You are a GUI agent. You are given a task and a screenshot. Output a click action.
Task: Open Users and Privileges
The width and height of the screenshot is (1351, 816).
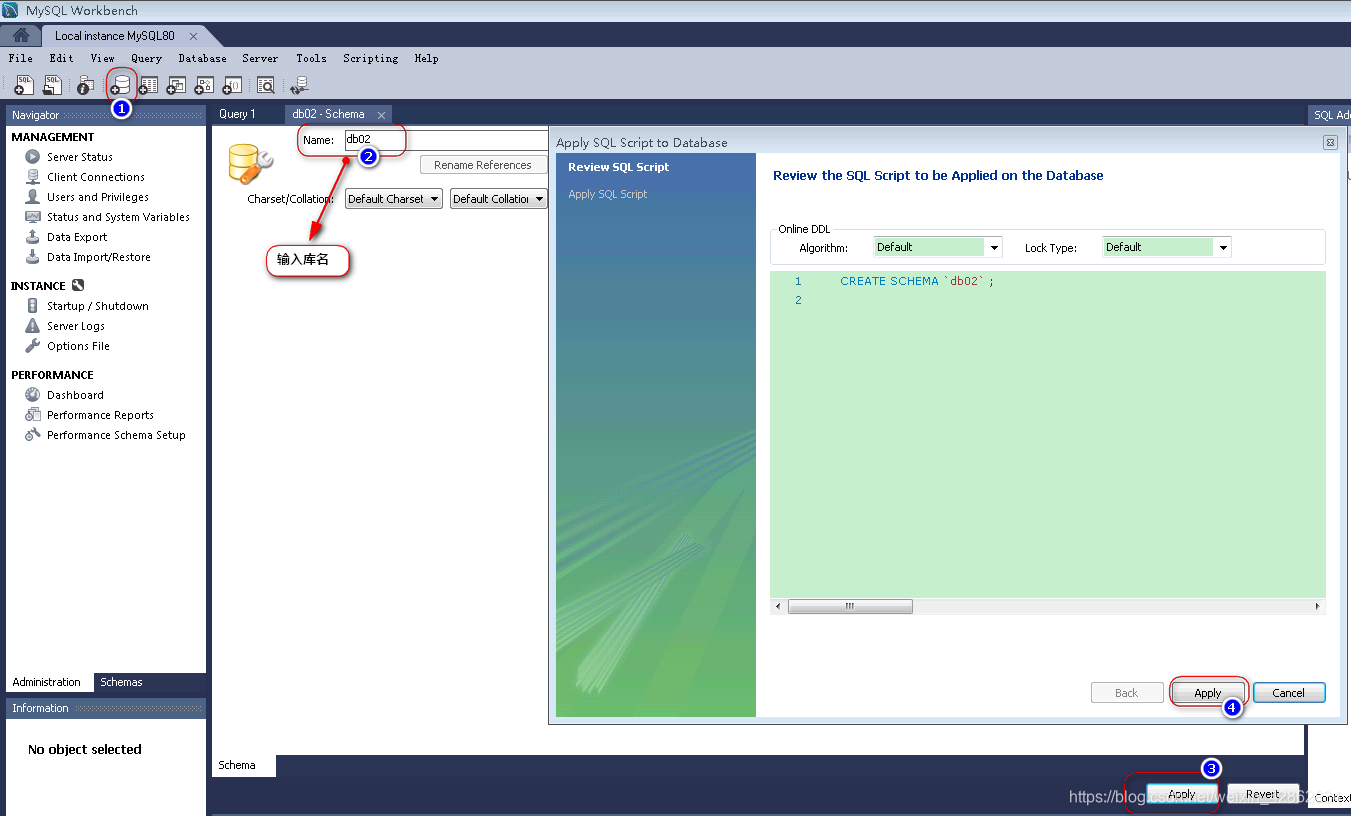click(97, 197)
